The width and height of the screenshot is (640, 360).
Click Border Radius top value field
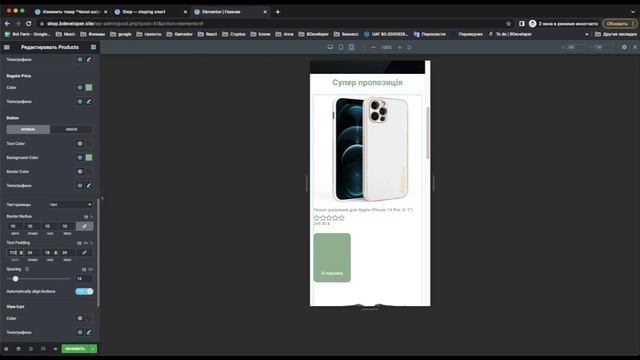(x=15, y=226)
